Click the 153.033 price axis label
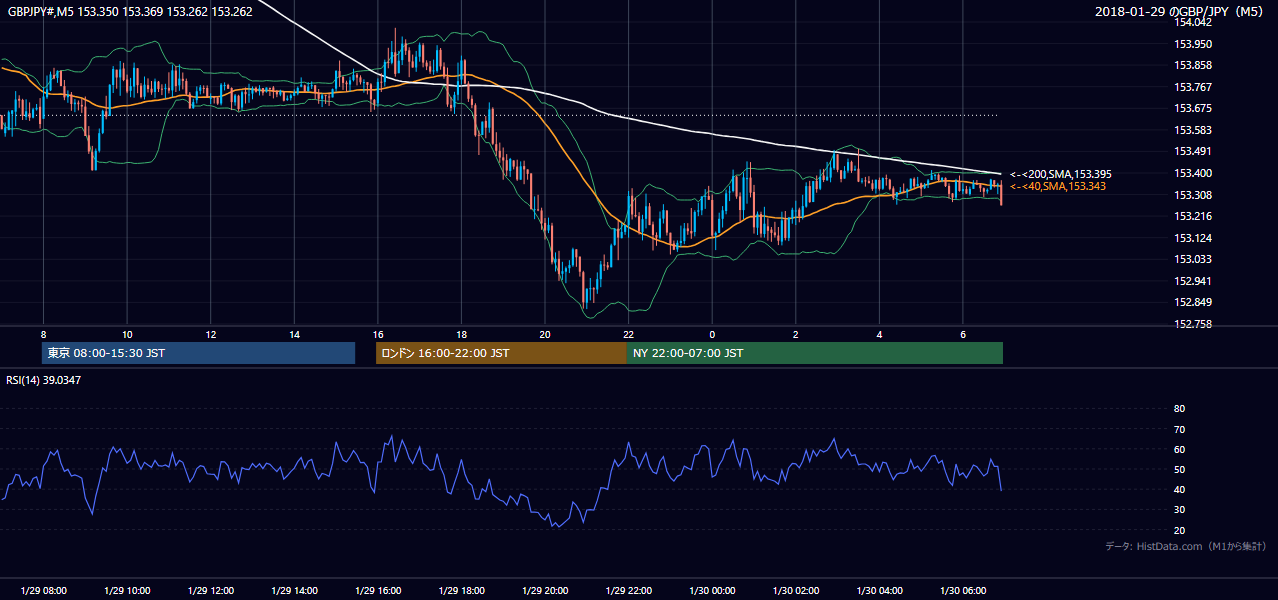This screenshot has width=1278, height=600. [1191, 259]
